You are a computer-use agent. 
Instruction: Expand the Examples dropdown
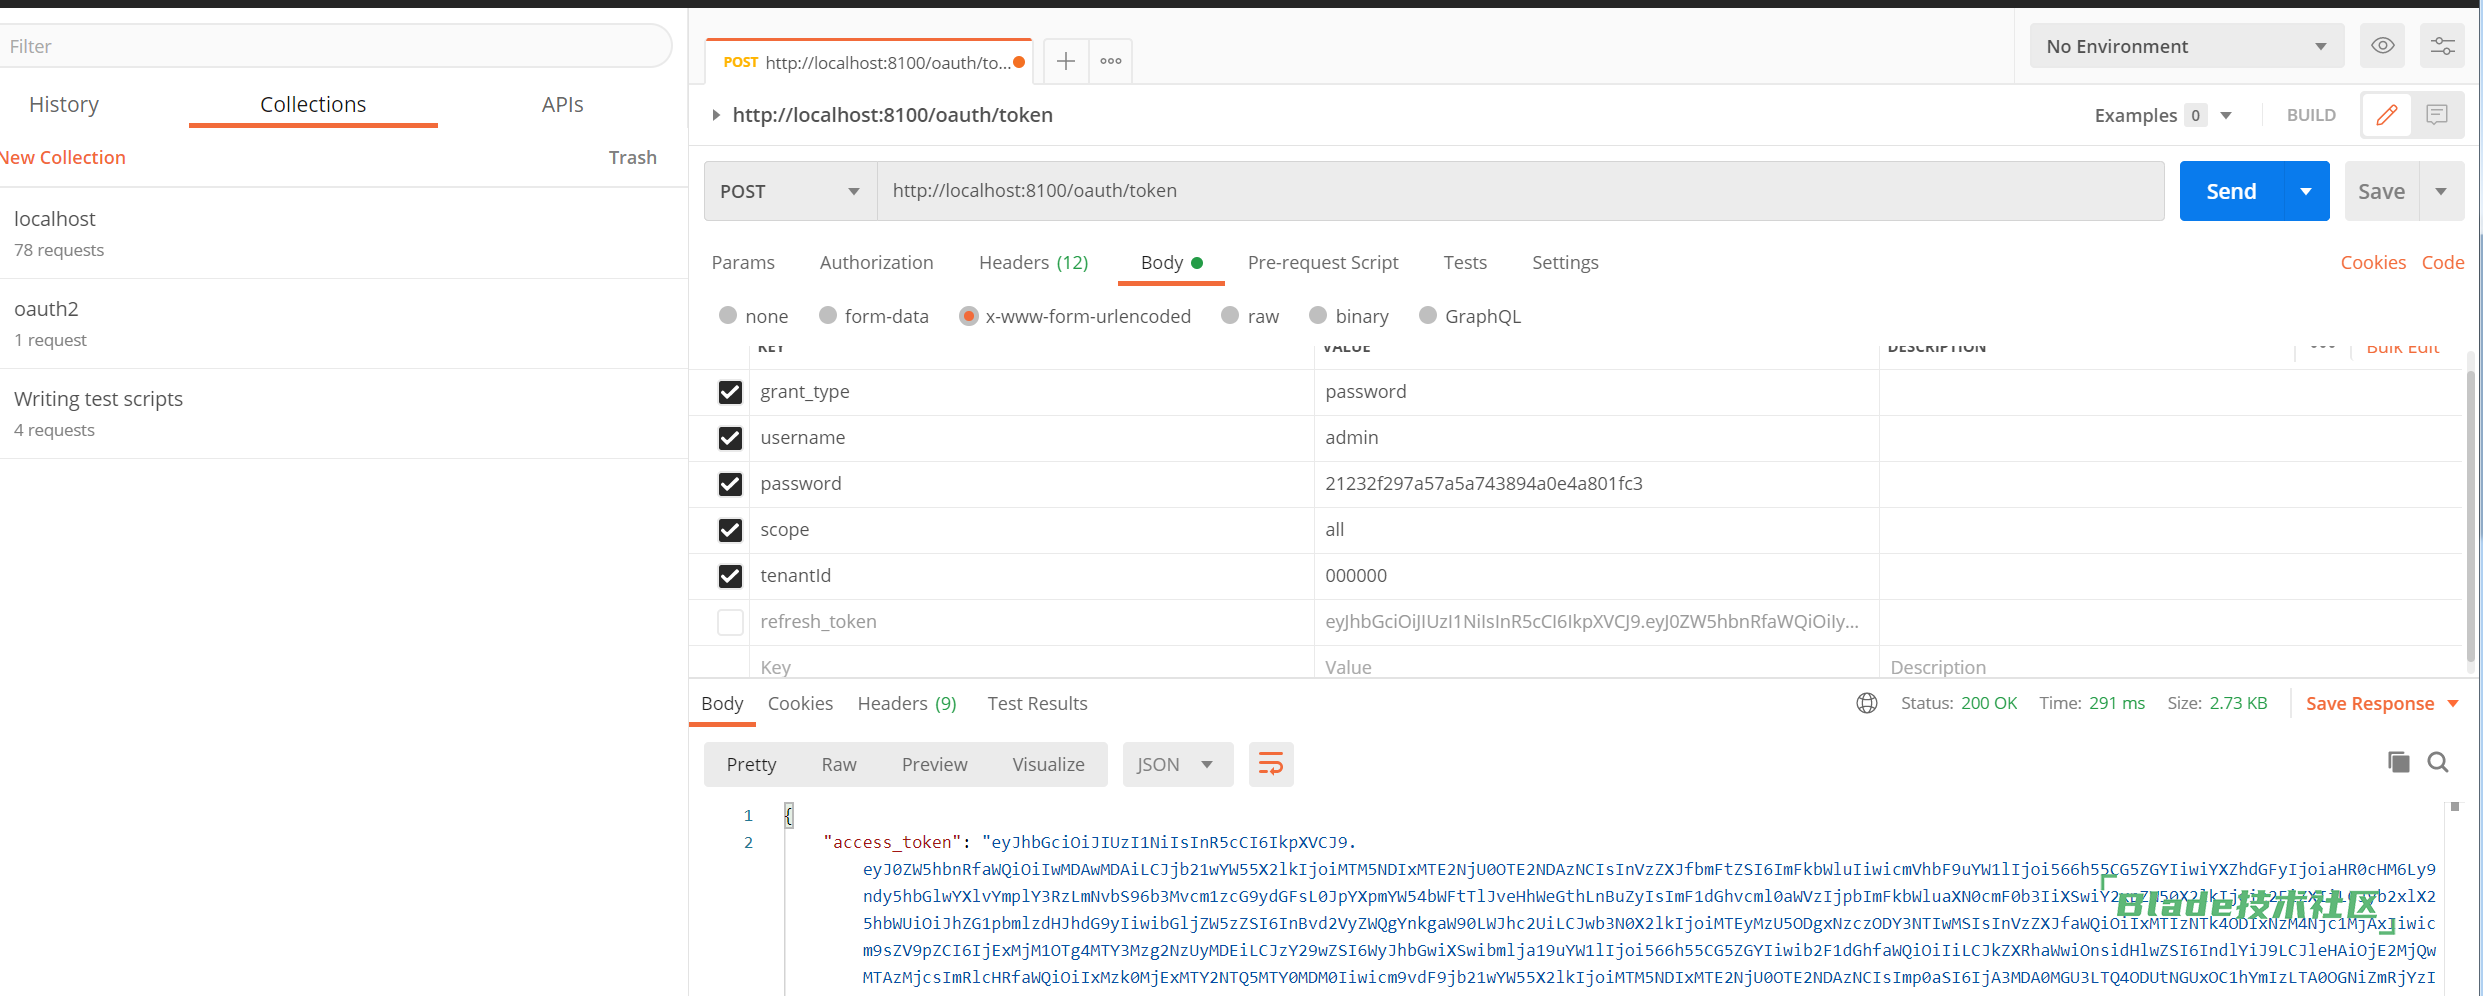click(2226, 115)
